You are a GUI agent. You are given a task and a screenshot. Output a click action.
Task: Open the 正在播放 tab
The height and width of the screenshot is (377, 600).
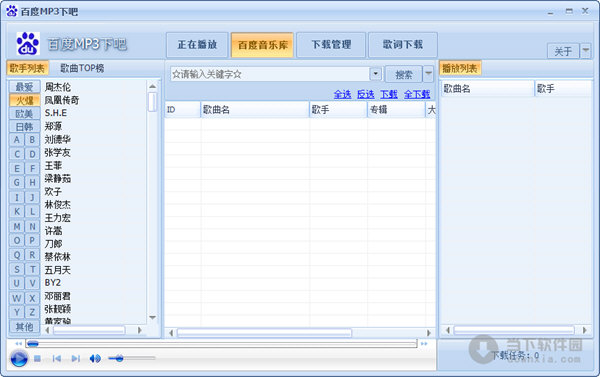(x=197, y=45)
